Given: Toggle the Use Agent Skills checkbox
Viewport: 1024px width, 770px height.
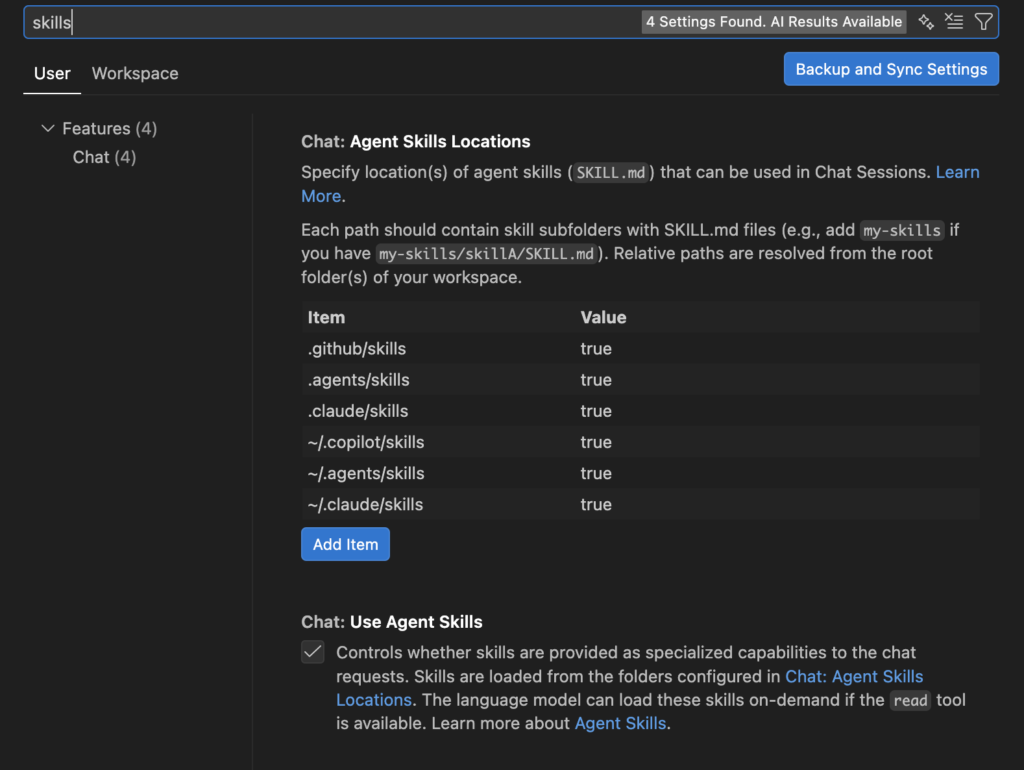Looking at the screenshot, I should pyautogui.click(x=313, y=652).
